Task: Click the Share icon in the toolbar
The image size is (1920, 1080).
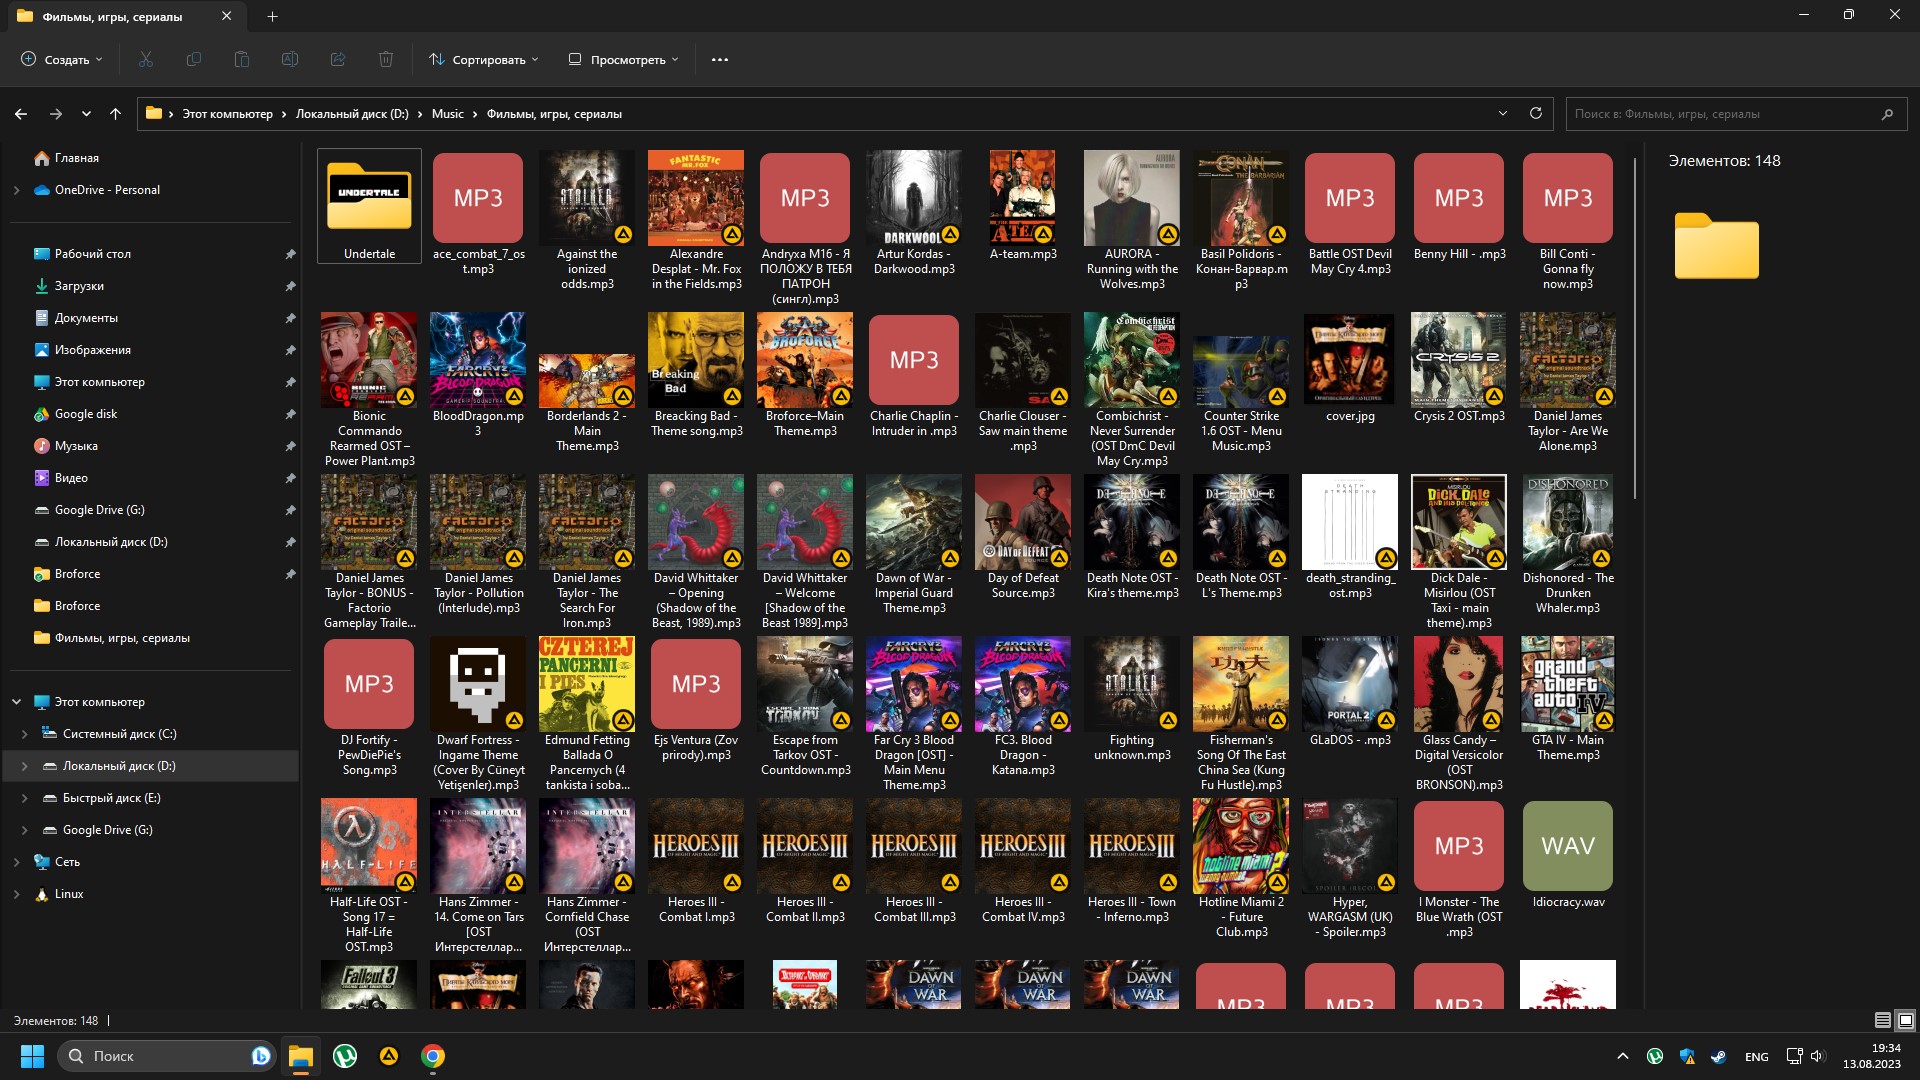Action: click(x=338, y=59)
